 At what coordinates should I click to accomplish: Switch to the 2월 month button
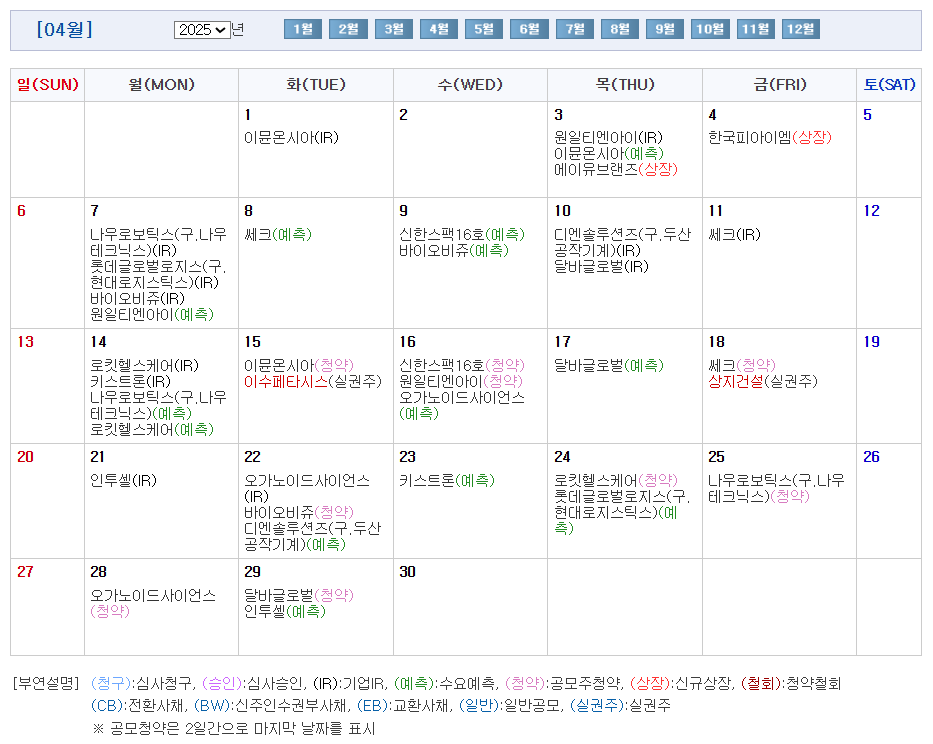[348, 29]
